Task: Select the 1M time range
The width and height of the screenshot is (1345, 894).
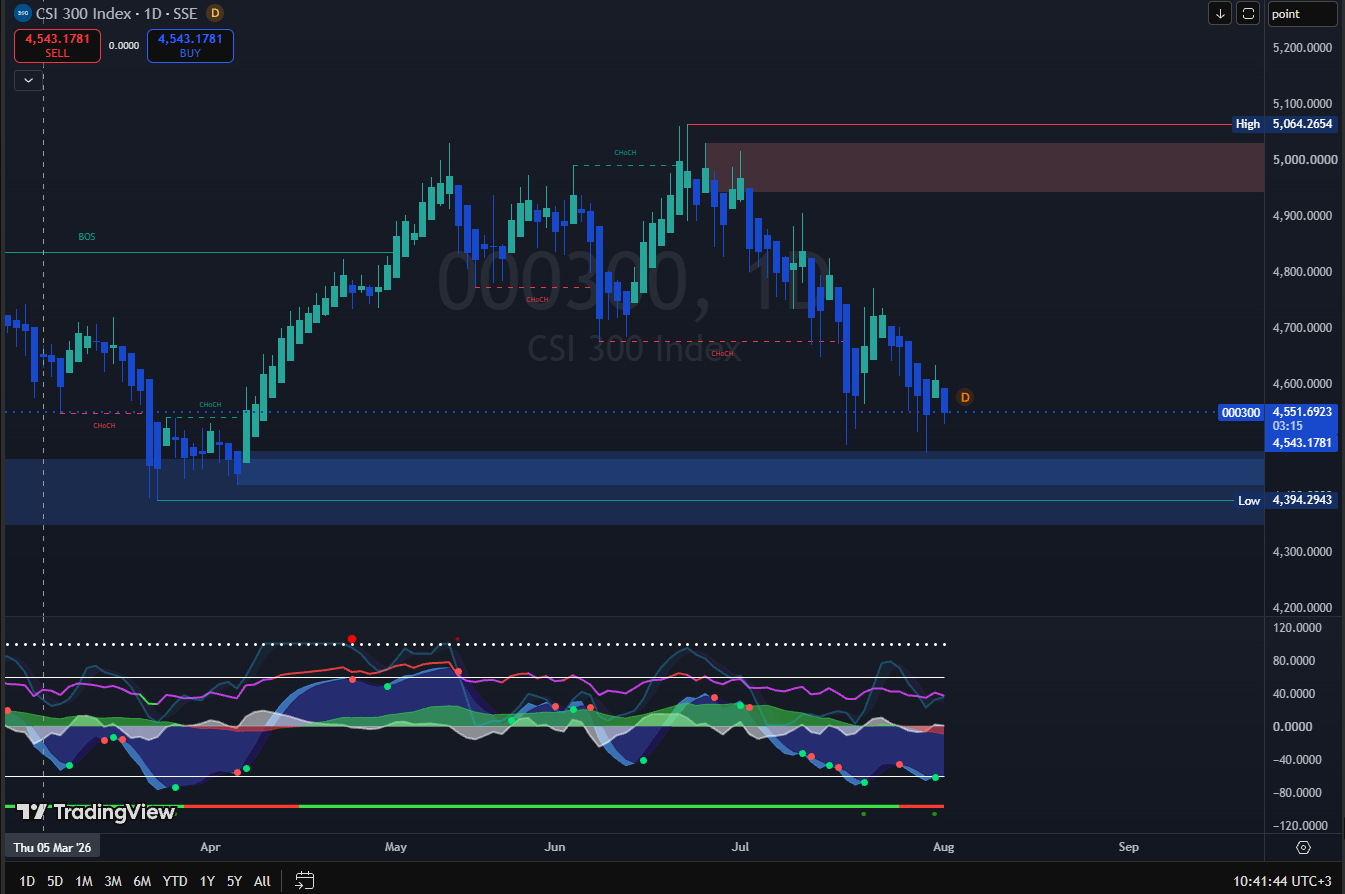Action: coord(84,881)
